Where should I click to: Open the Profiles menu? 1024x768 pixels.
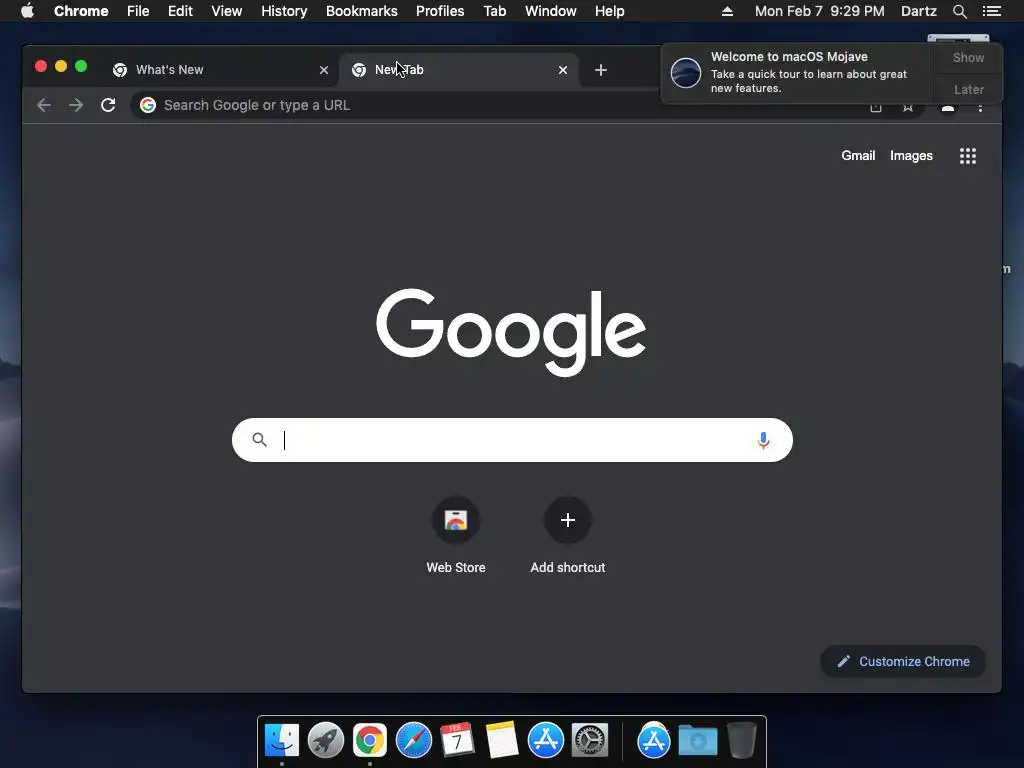coord(440,11)
